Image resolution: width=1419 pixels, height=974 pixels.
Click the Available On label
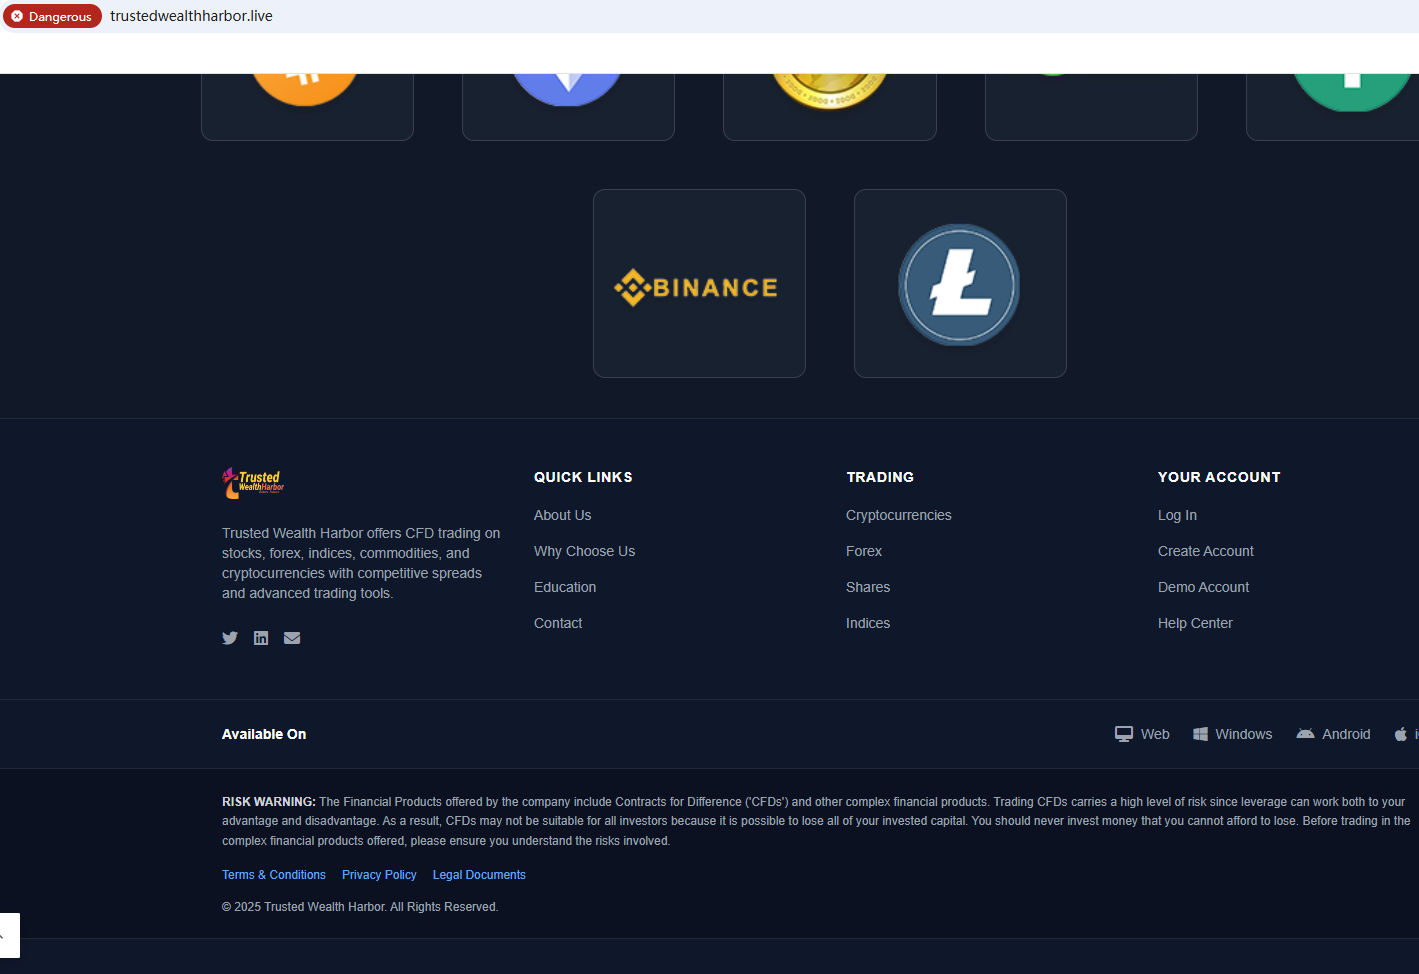[264, 734]
